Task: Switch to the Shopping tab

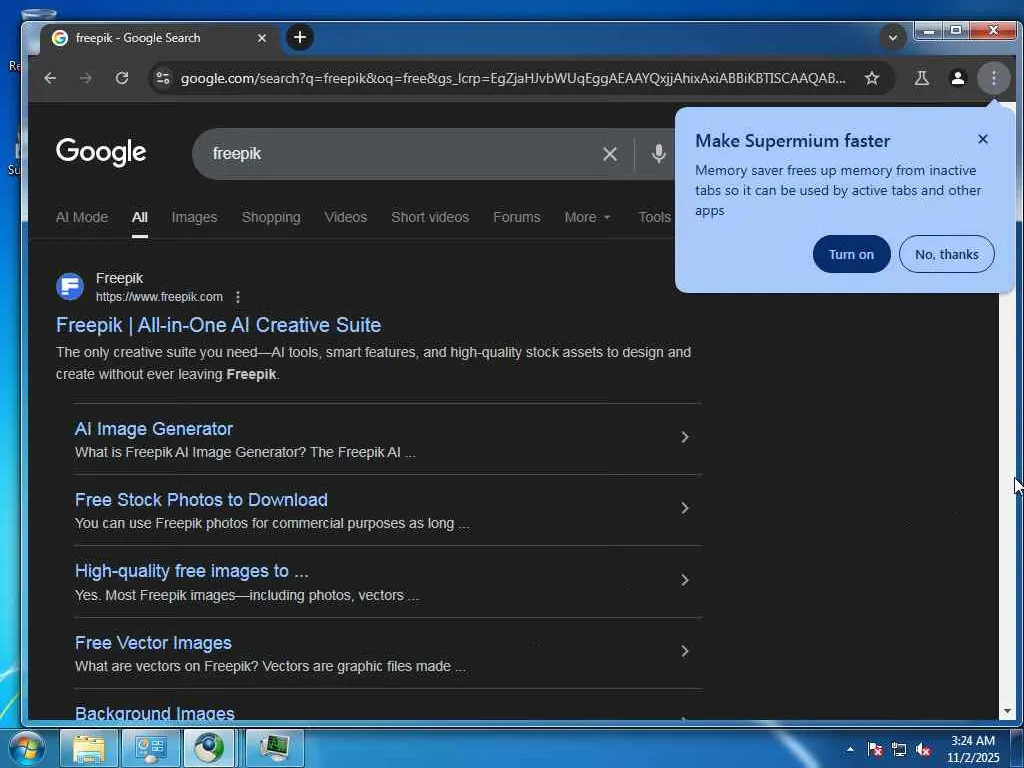Action: tap(271, 217)
